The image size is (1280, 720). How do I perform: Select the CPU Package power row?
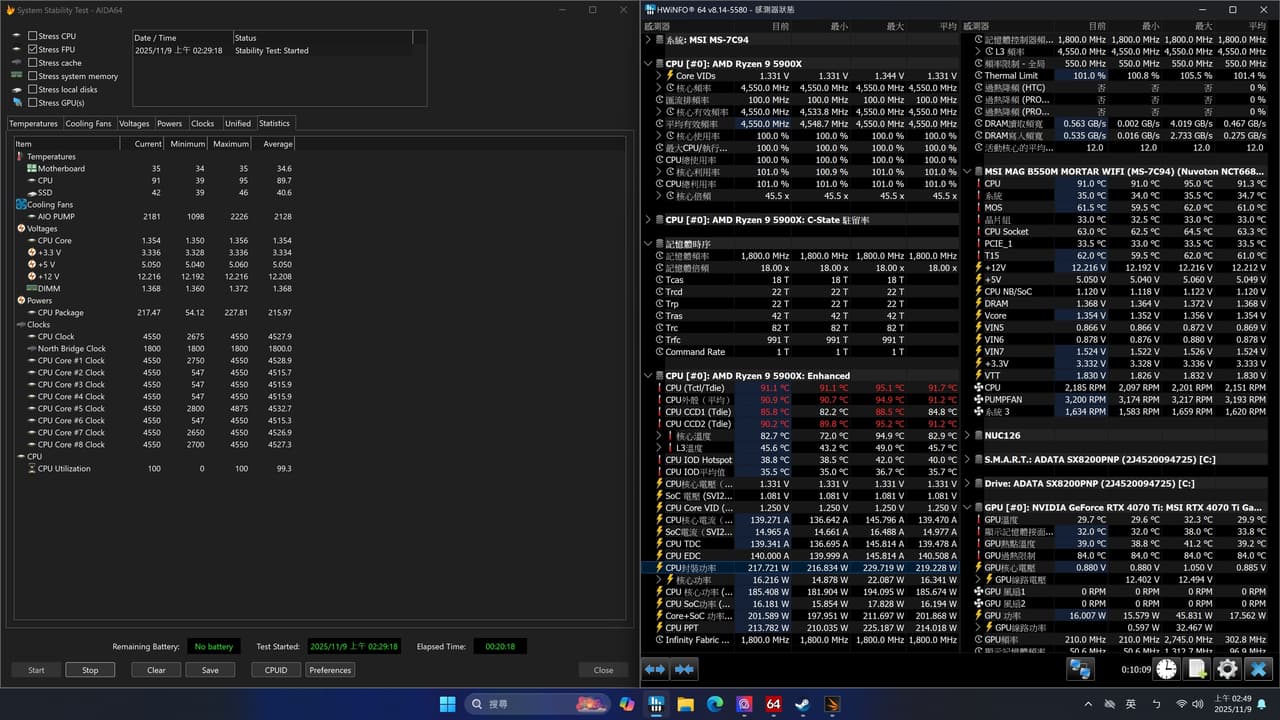point(154,313)
